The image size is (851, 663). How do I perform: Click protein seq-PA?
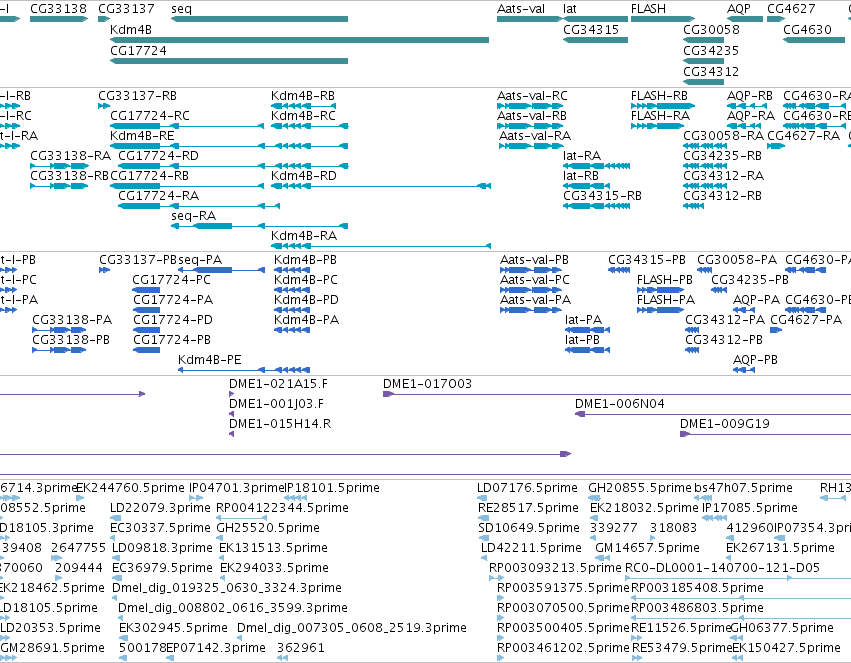coord(200,260)
